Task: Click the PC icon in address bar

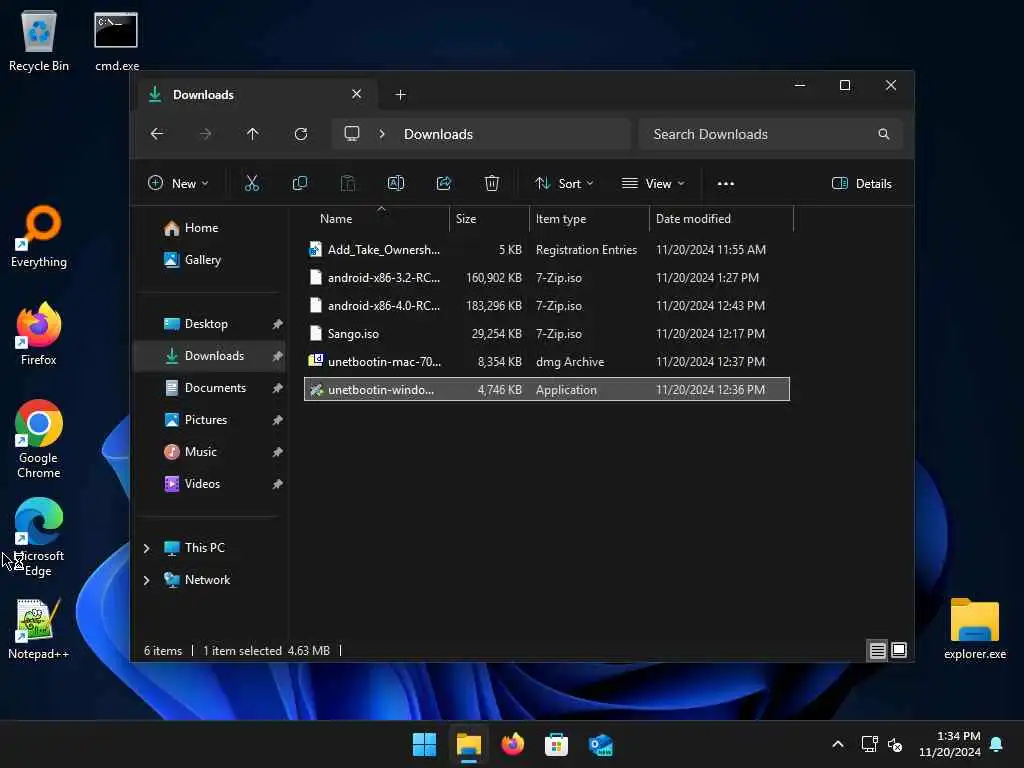Action: pos(352,134)
